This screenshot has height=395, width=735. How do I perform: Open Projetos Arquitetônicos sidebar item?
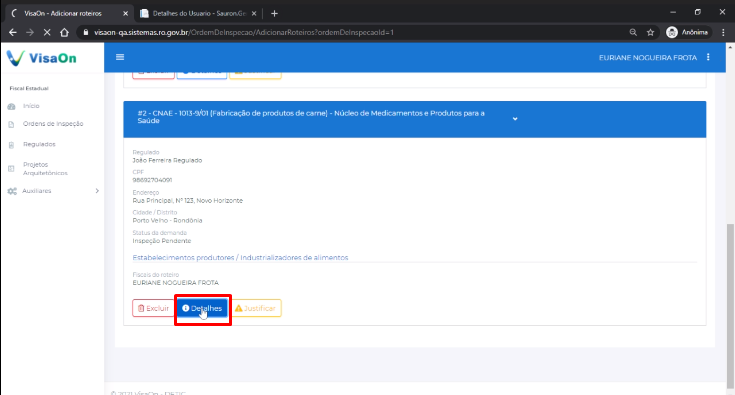[45, 169]
